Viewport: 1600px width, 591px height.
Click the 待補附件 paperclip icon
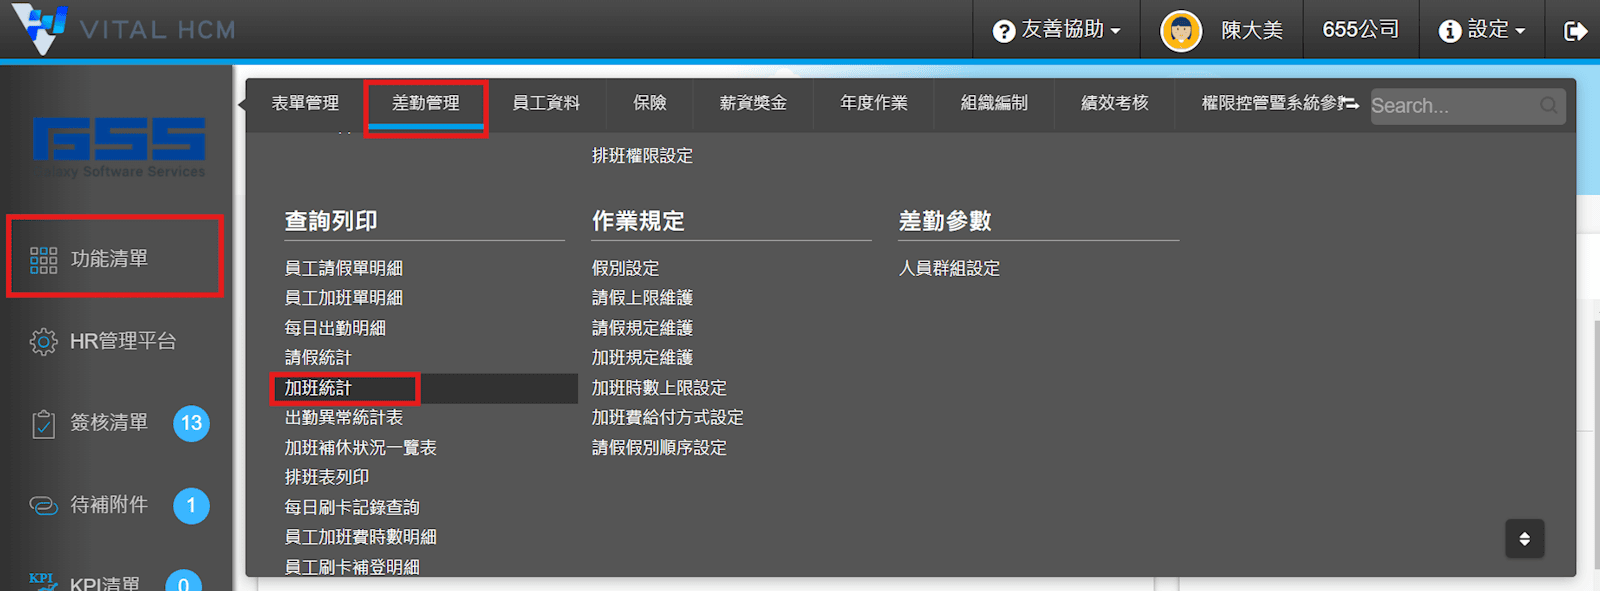(43, 506)
